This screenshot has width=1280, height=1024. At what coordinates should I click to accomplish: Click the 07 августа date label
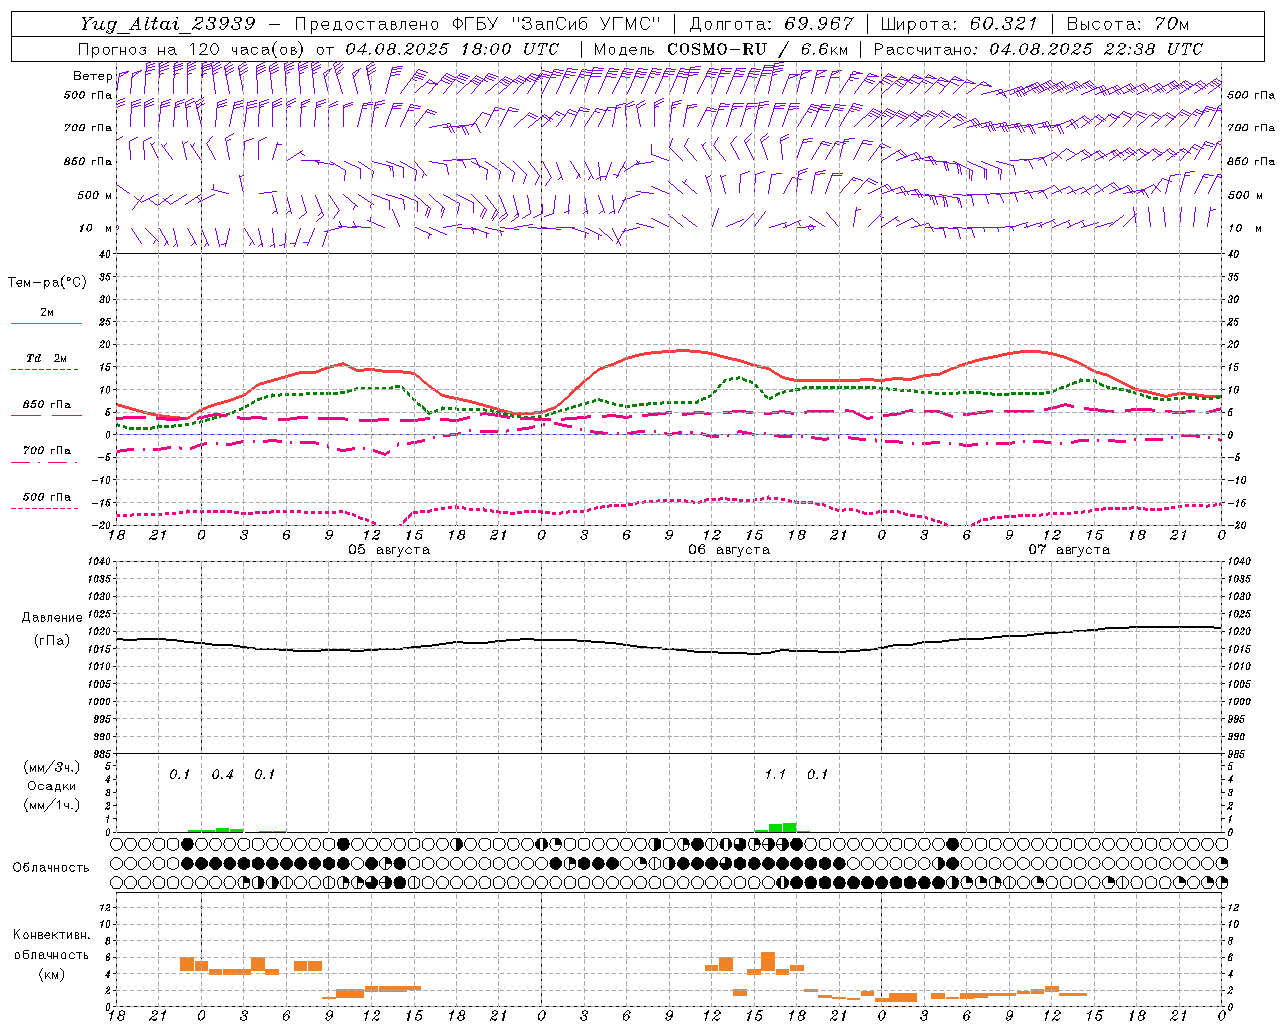pos(1069,550)
